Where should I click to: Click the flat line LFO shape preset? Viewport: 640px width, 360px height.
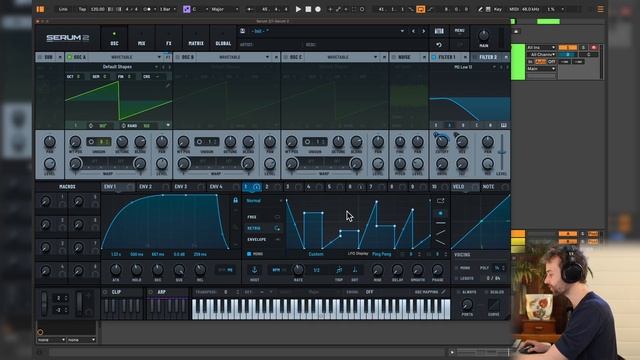click(x=440, y=223)
